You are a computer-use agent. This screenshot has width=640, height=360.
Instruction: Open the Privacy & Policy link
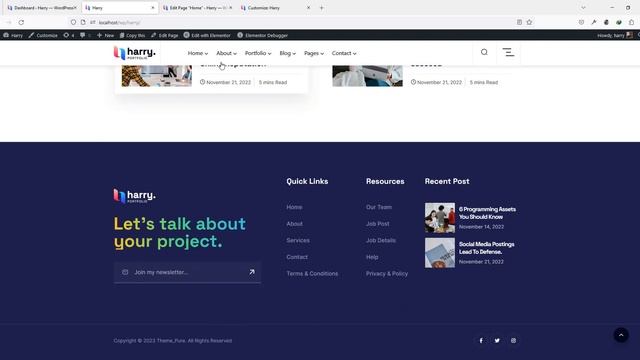click(x=387, y=273)
